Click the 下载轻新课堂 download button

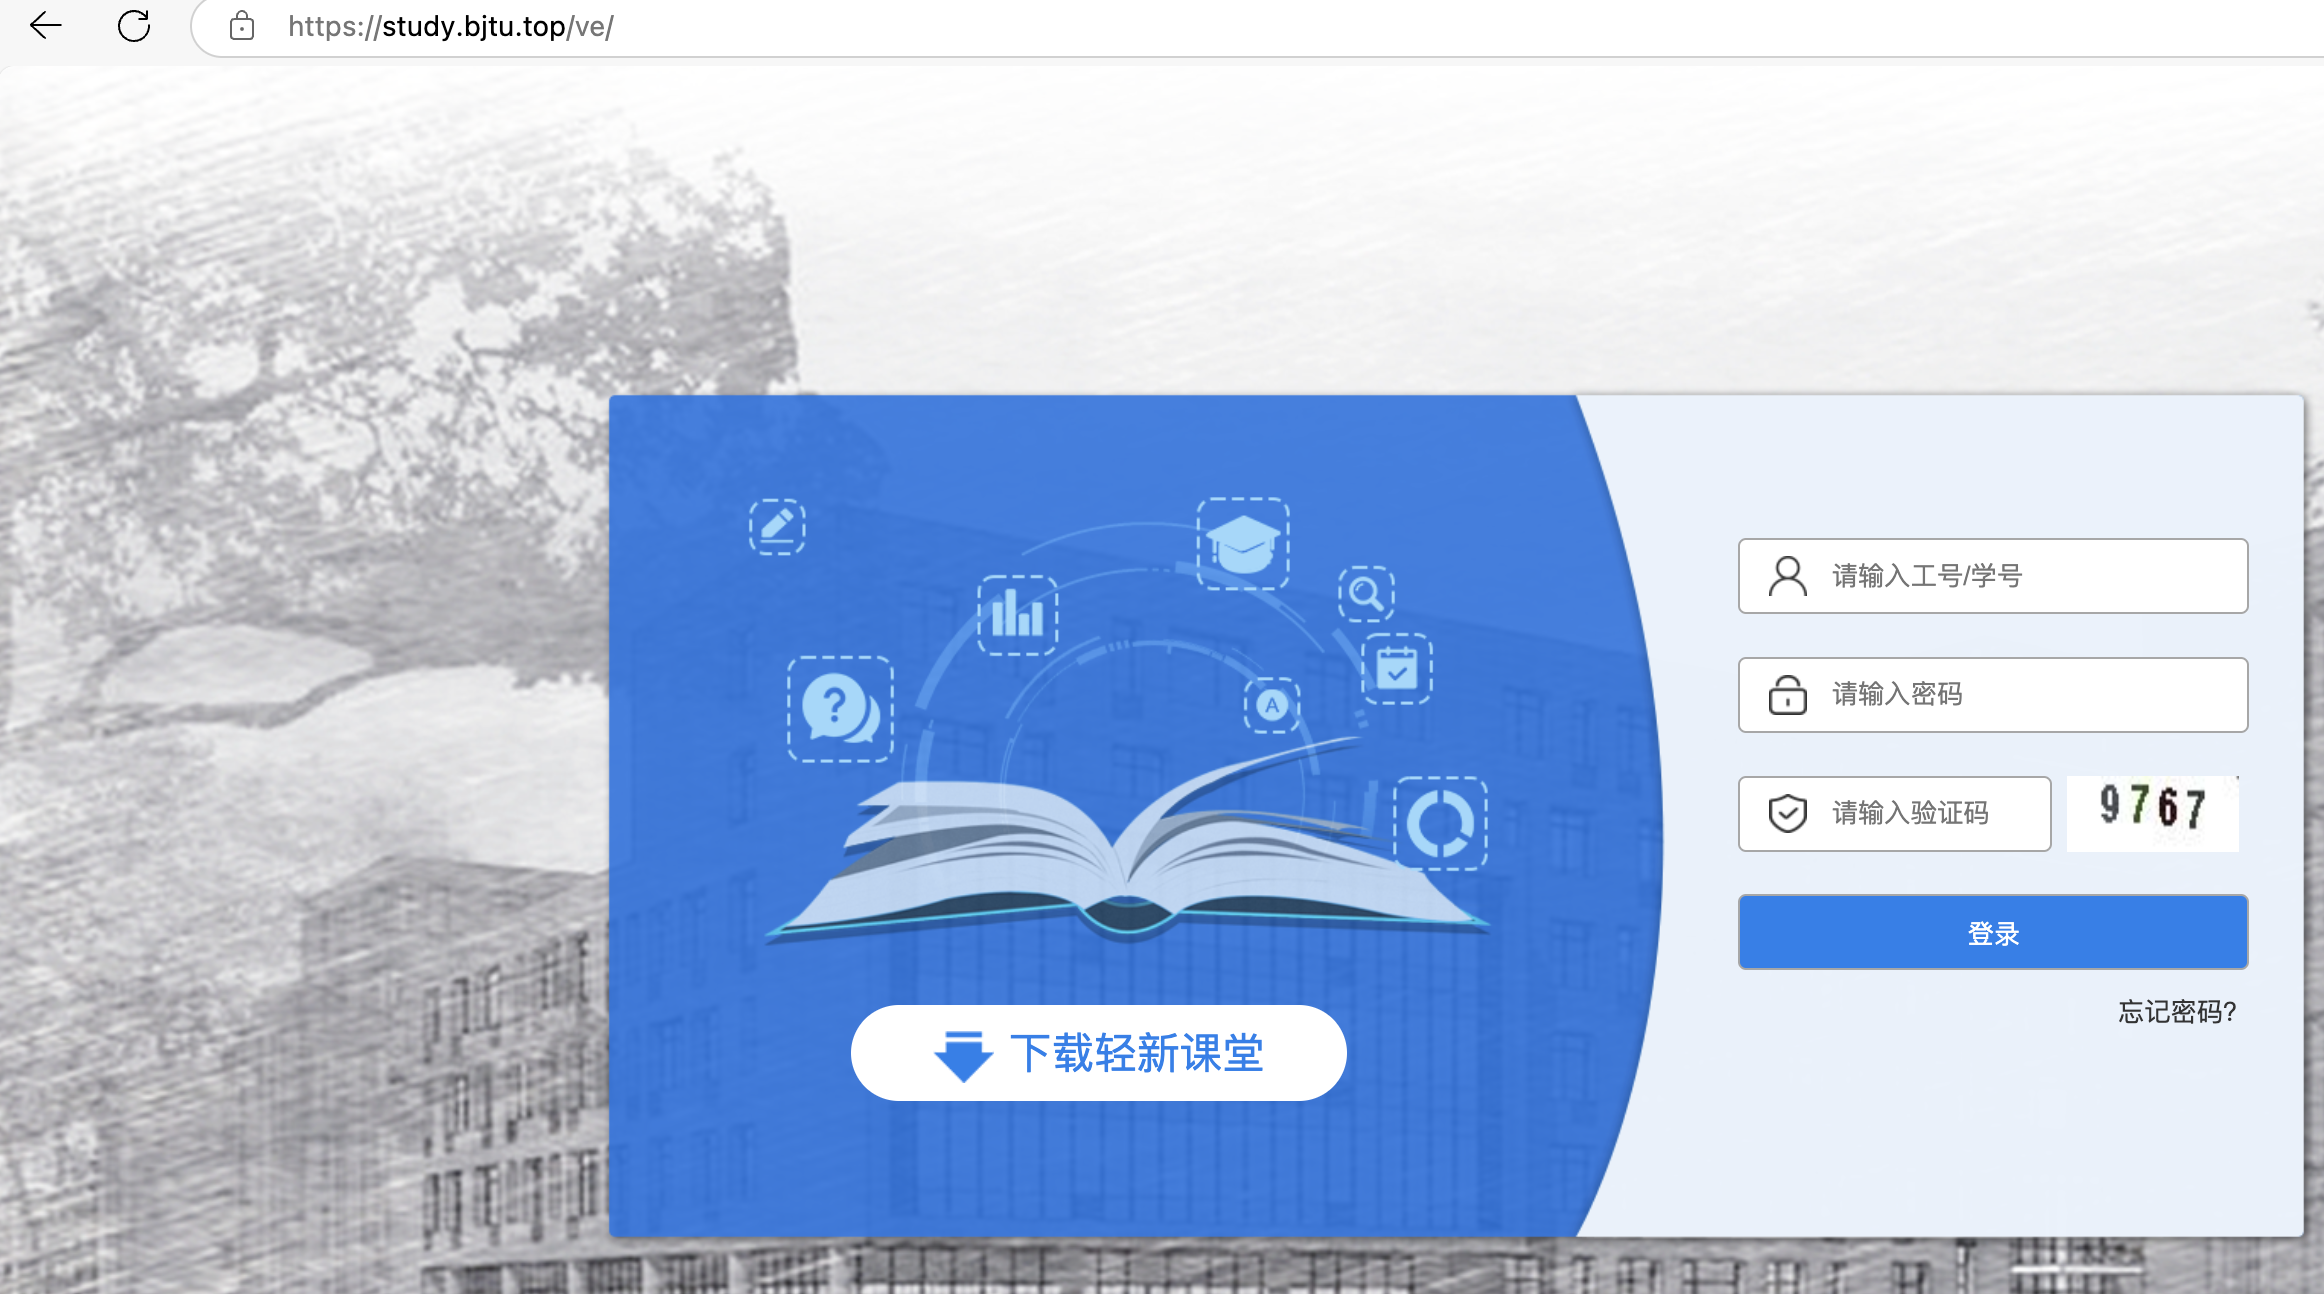click(1099, 1053)
